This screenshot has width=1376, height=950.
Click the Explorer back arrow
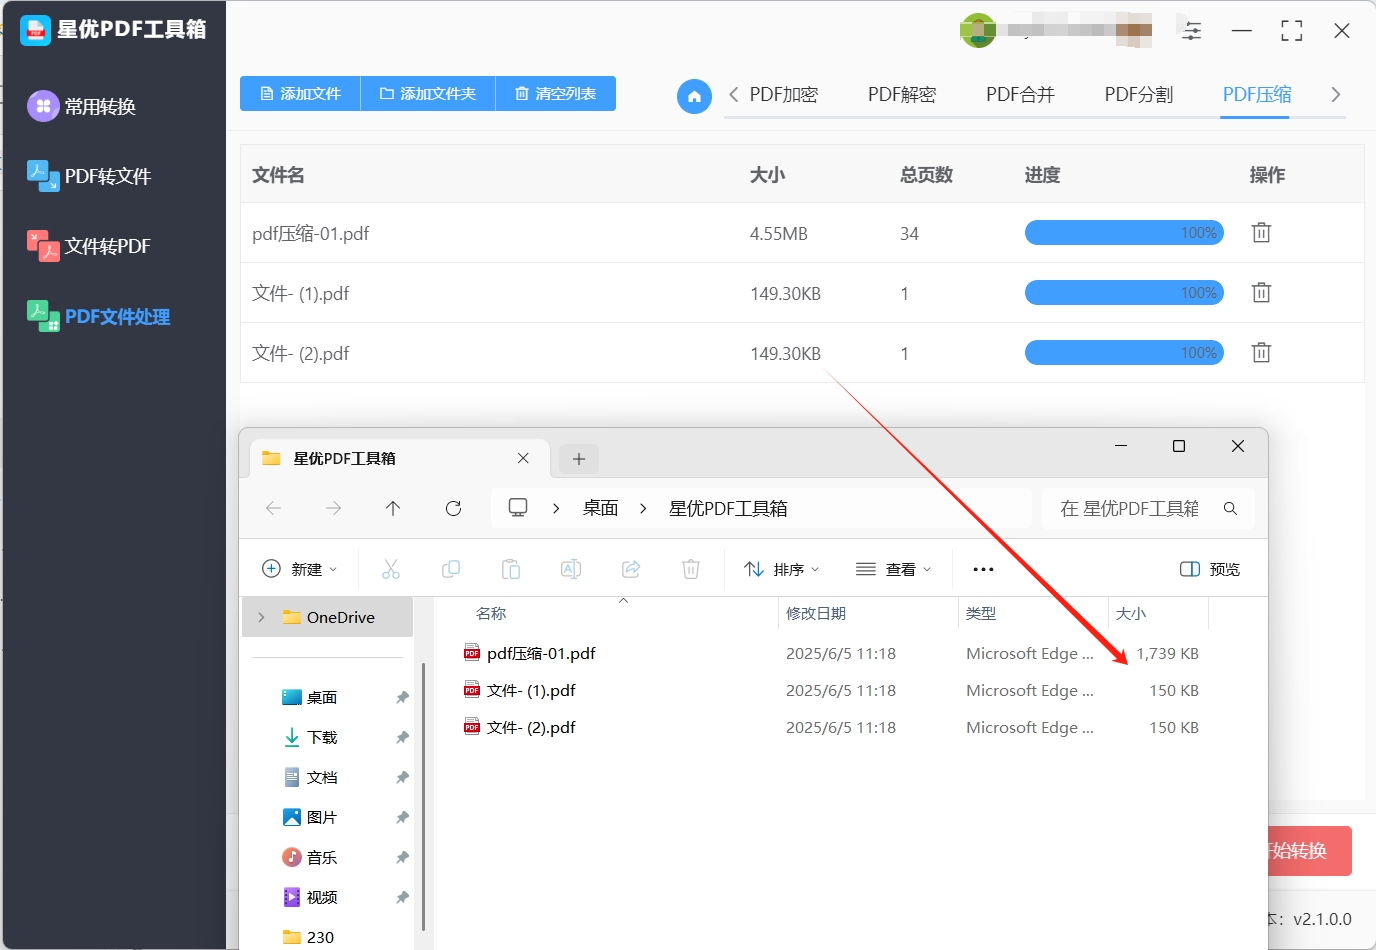coord(273,508)
